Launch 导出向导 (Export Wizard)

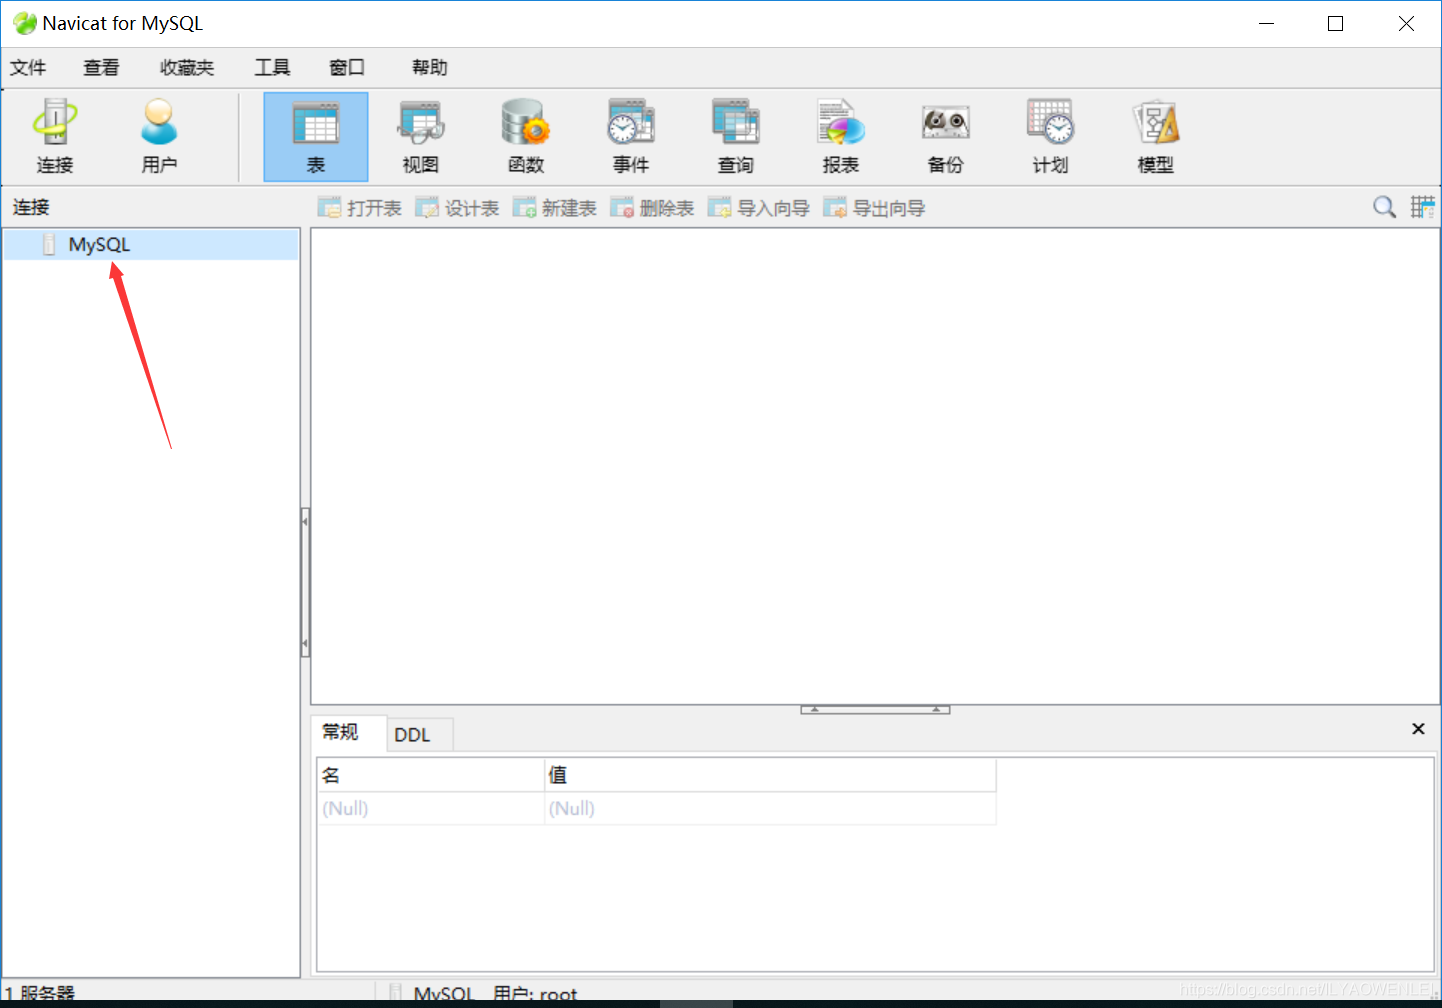click(874, 208)
